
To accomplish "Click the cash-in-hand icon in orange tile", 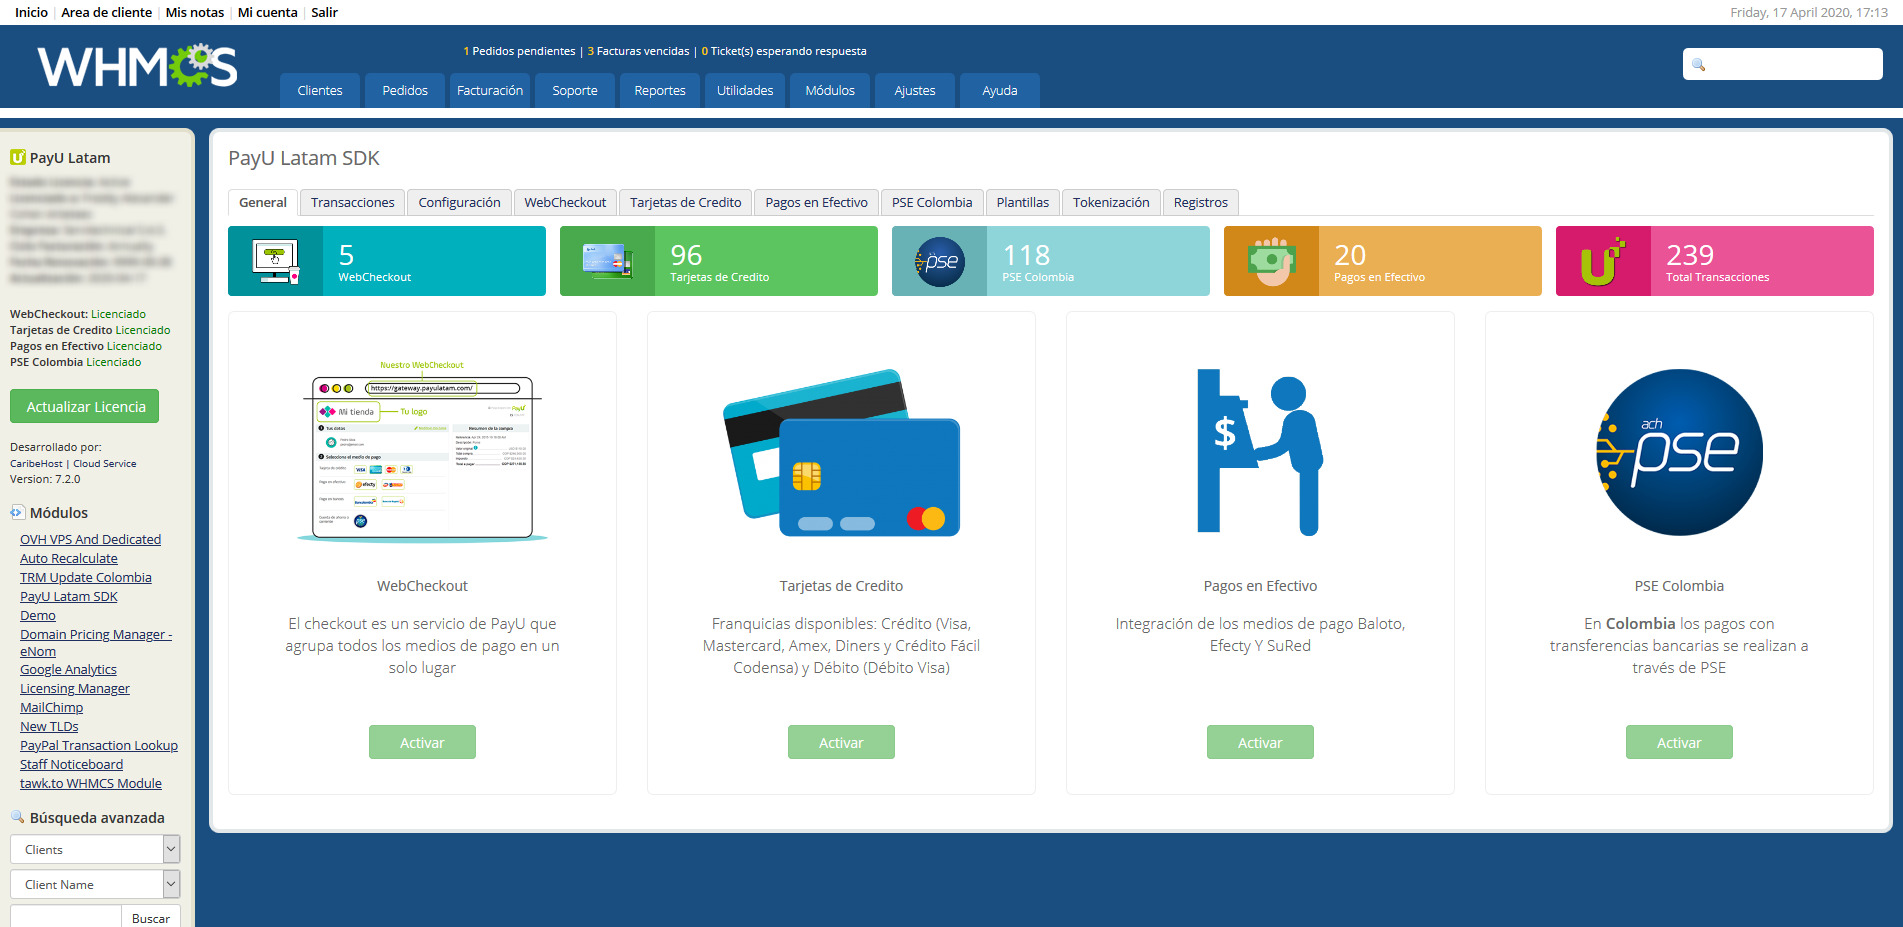I will click(x=1271, y=261).
